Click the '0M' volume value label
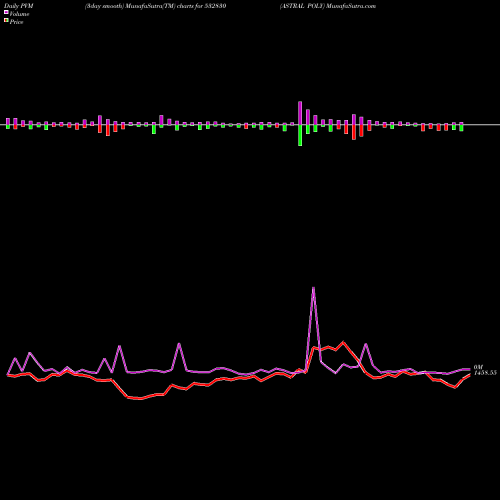 (478, 367)
